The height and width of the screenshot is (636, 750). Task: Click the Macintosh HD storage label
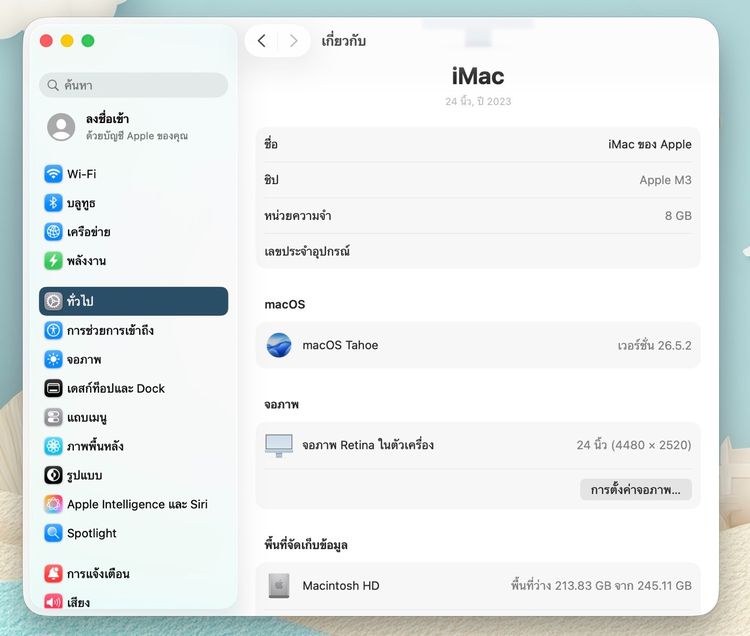[341, 586]
